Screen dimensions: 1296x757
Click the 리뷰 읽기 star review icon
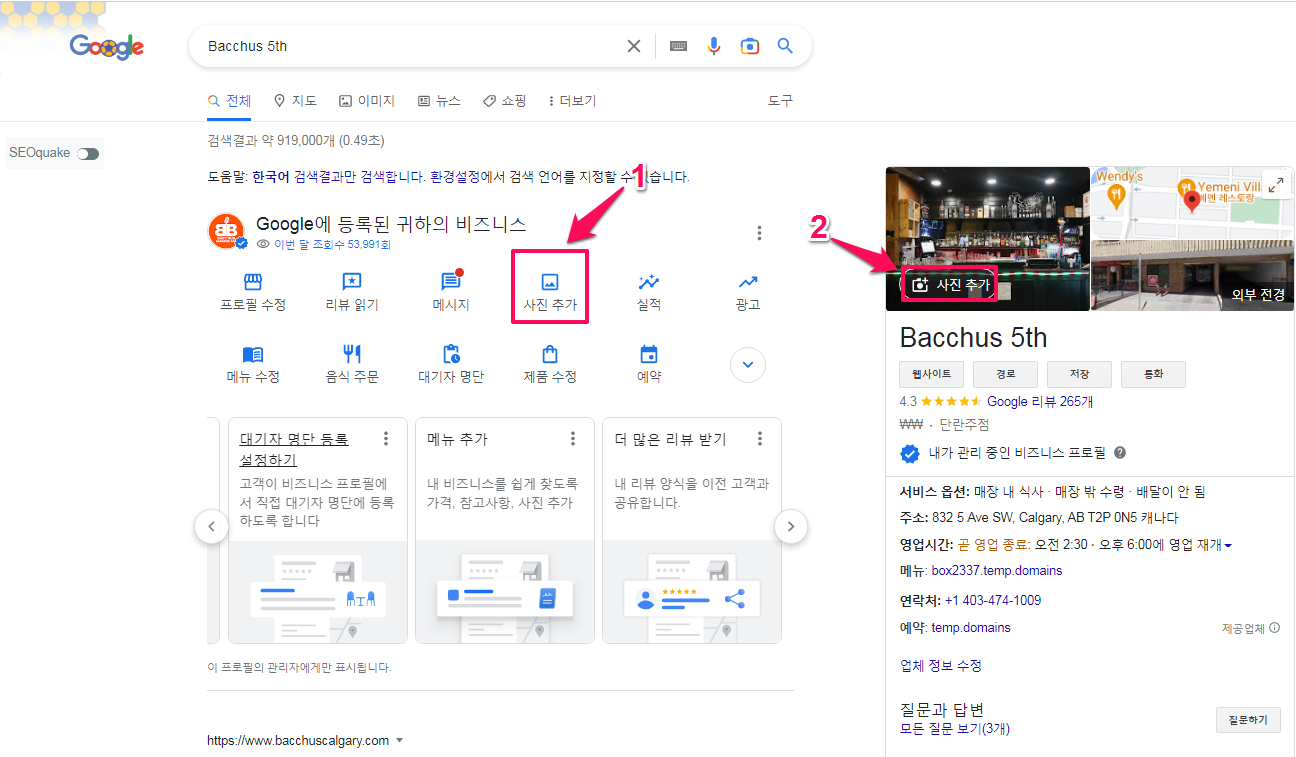click(x=351, y=287)
